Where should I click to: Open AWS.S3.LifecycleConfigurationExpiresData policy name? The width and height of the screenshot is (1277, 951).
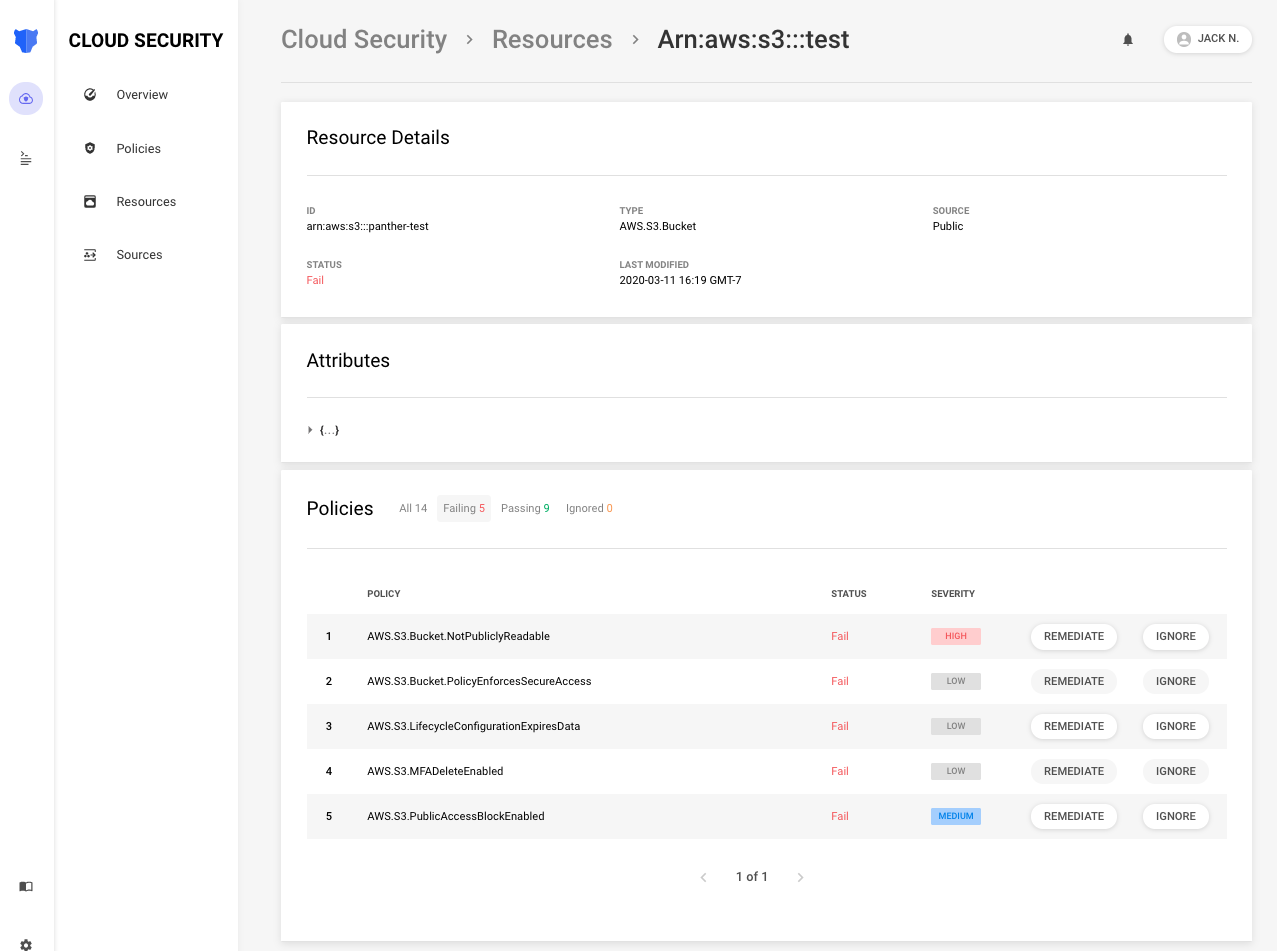point(473,726)
